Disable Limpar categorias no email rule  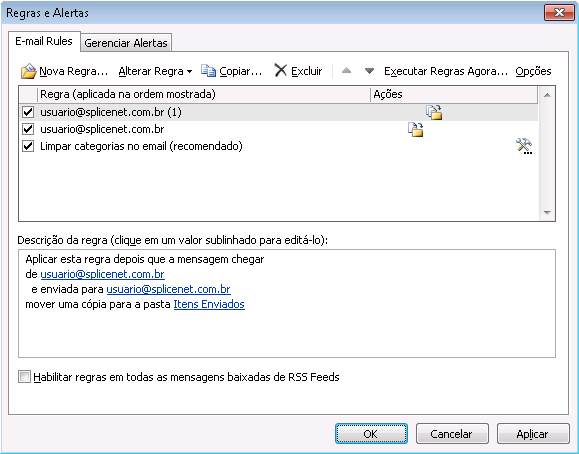click(28, 146)
